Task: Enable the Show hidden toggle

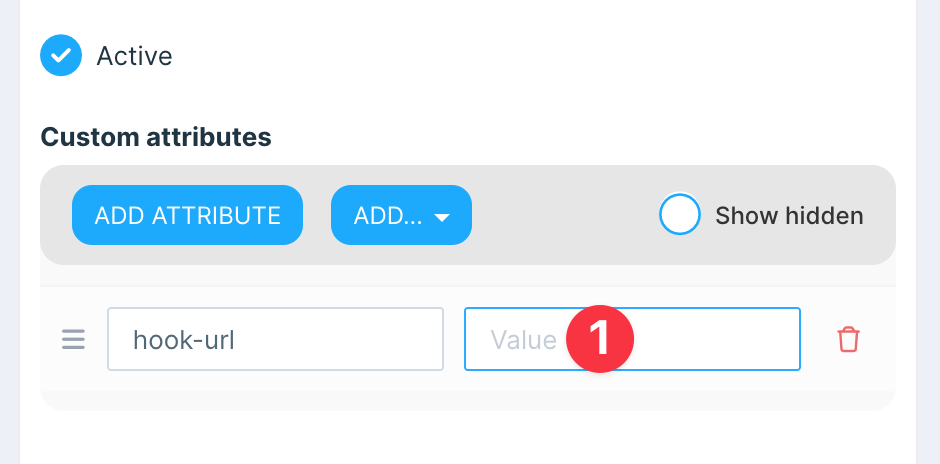Action: [680, 215]
